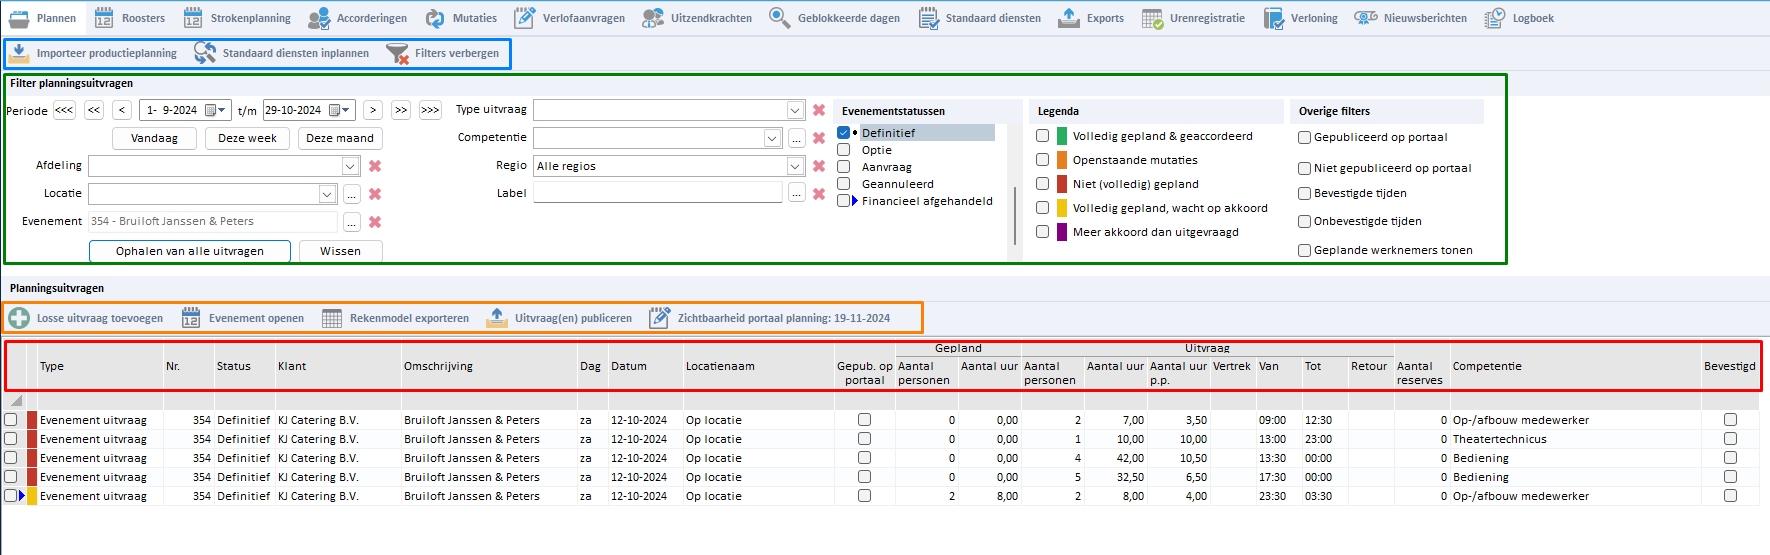Open Standaard diensten icon
The height and width of the screenshot is (555, 1770).
[928, 18]
